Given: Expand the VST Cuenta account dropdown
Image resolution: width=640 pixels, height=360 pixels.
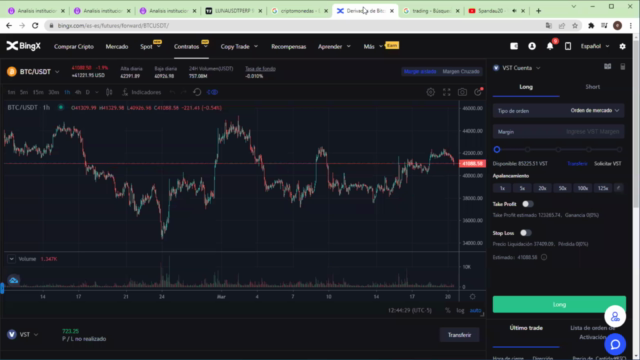Looking at the screenshot, I should 538,68.
